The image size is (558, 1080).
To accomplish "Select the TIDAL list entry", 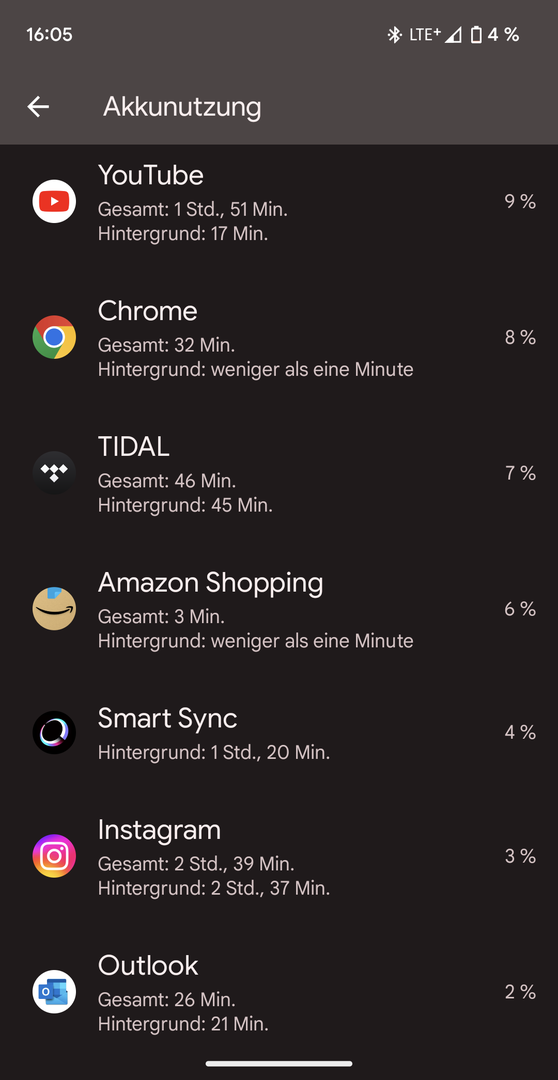I will (279, 473).
